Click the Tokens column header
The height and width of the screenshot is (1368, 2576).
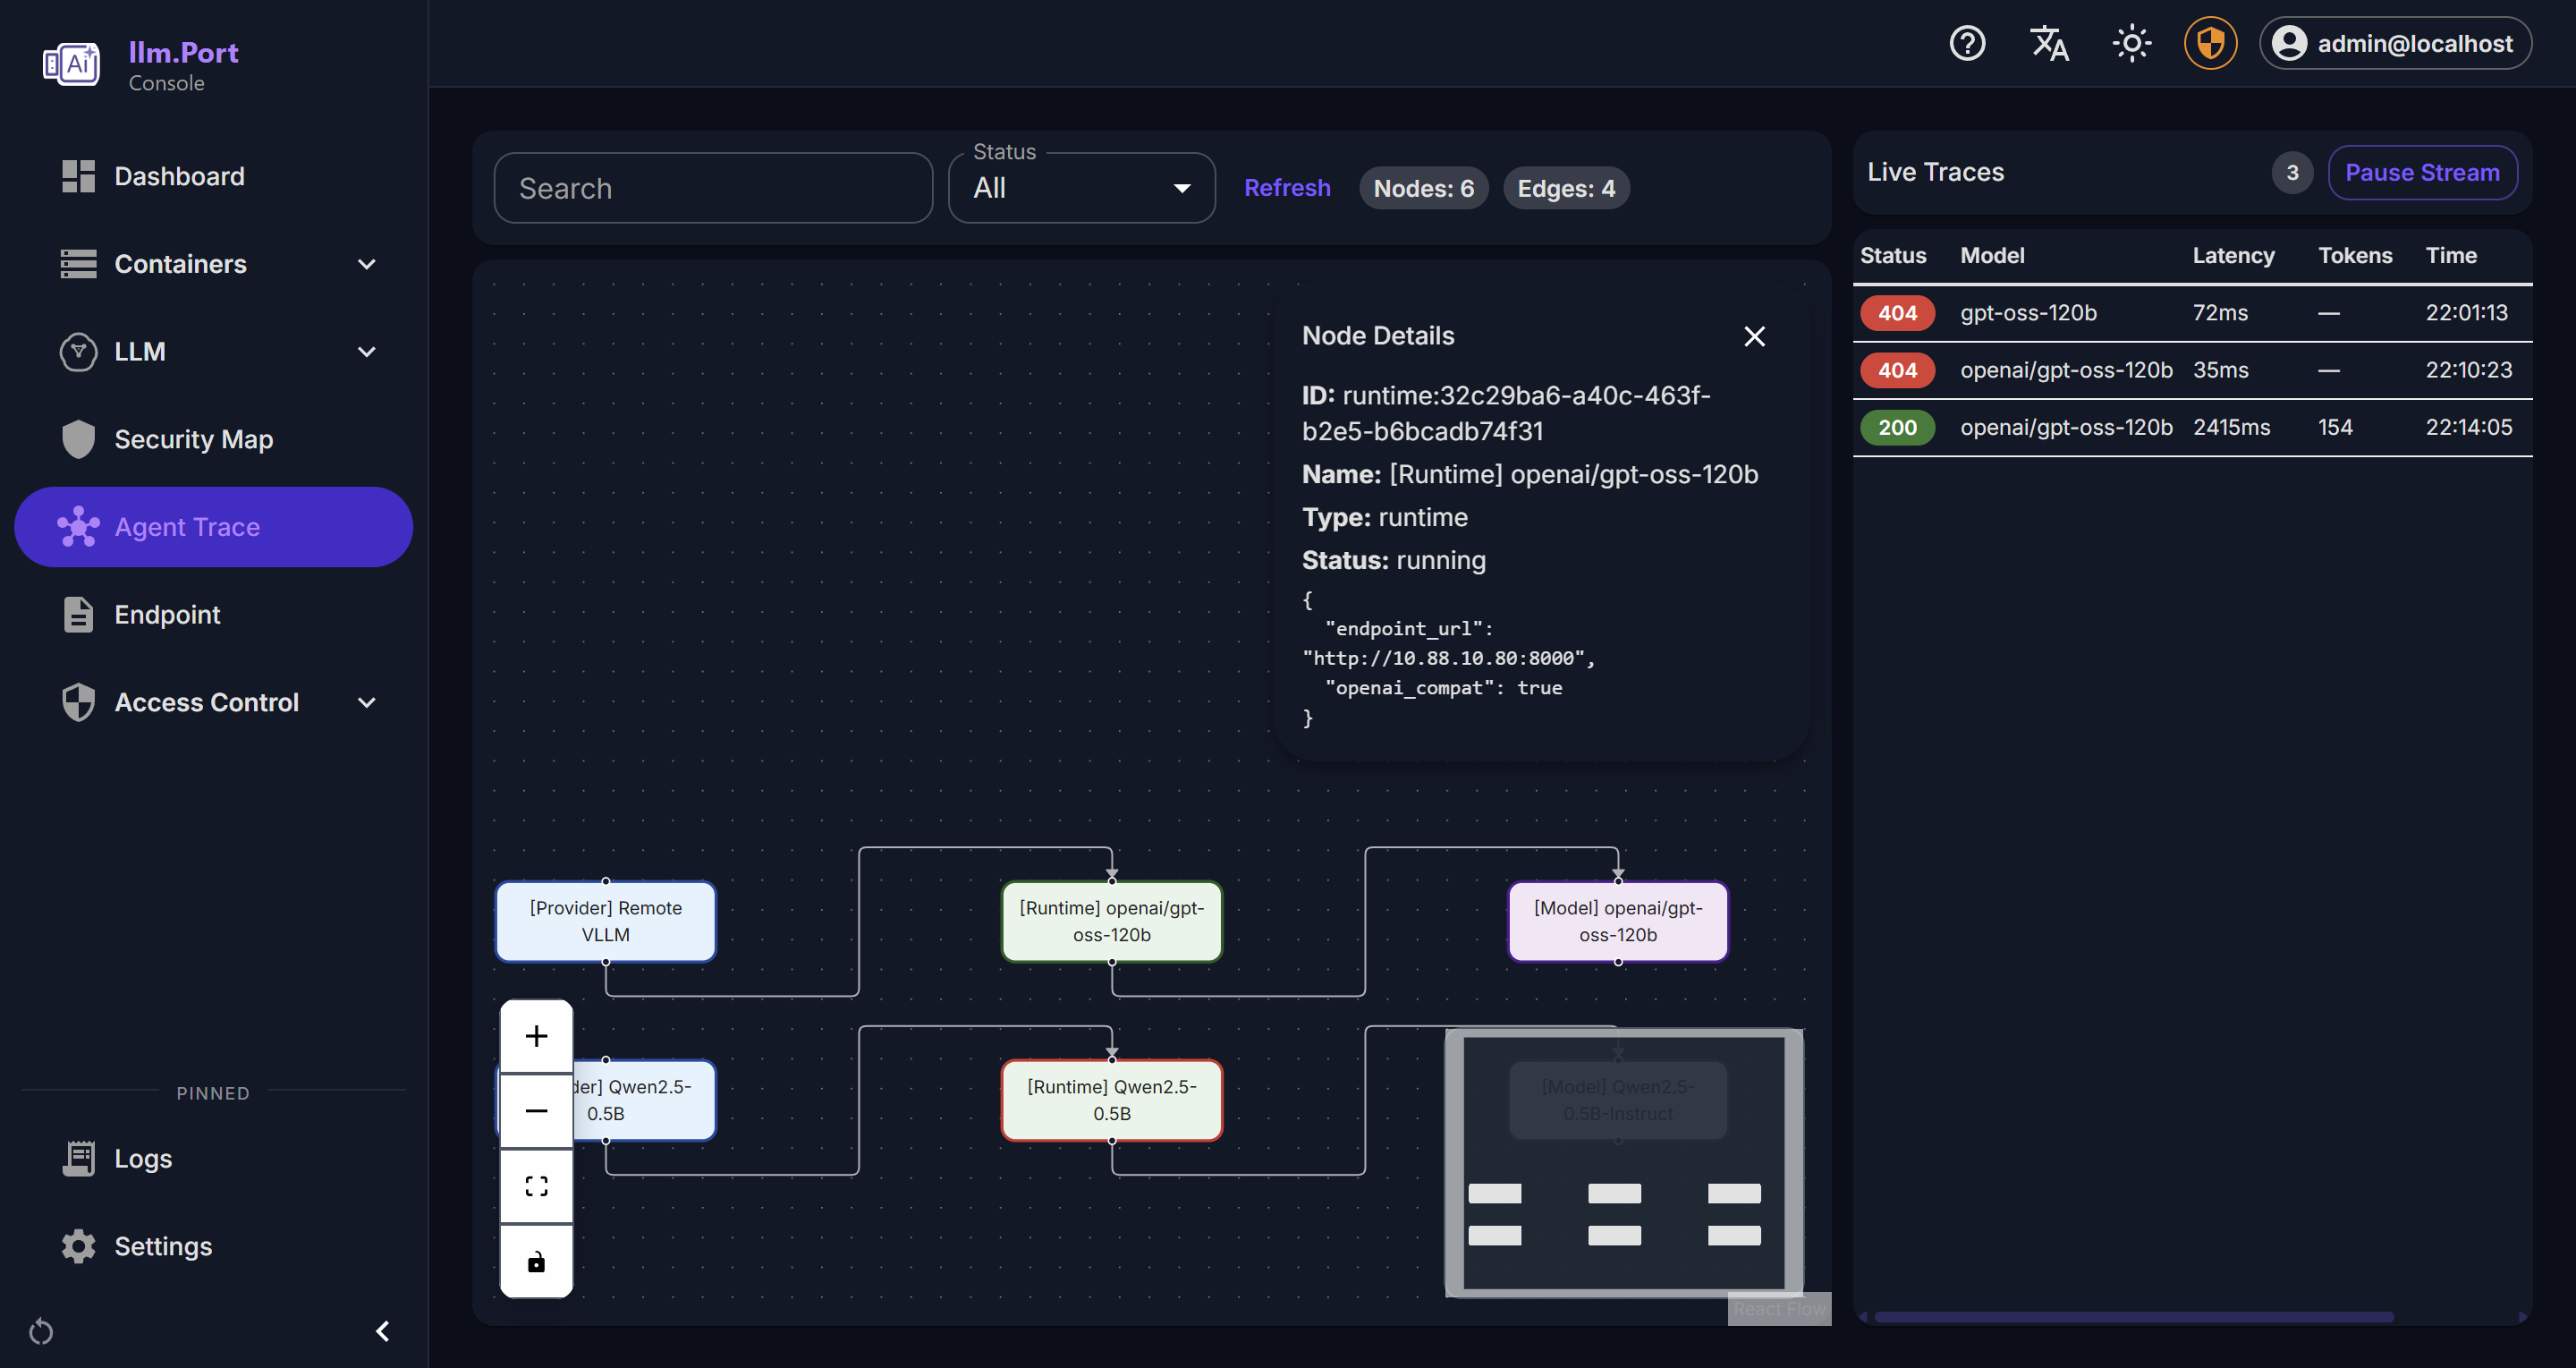click(2355, 255)
